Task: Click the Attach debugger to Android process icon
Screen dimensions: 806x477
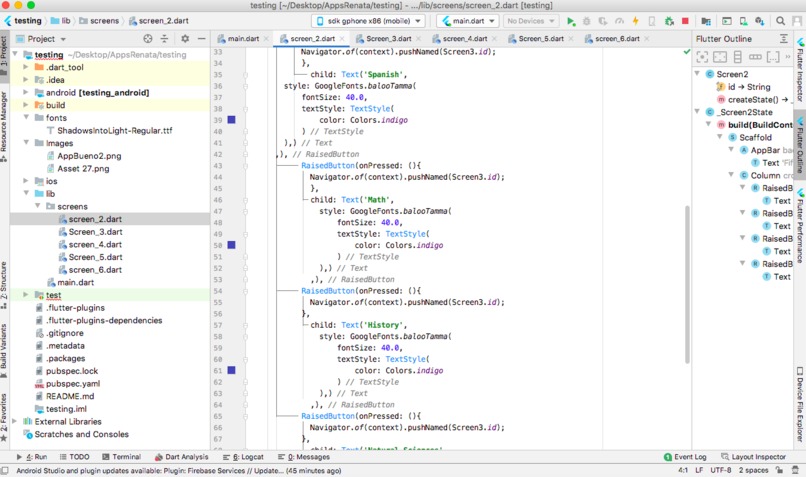Action: (x=669, y=21)
